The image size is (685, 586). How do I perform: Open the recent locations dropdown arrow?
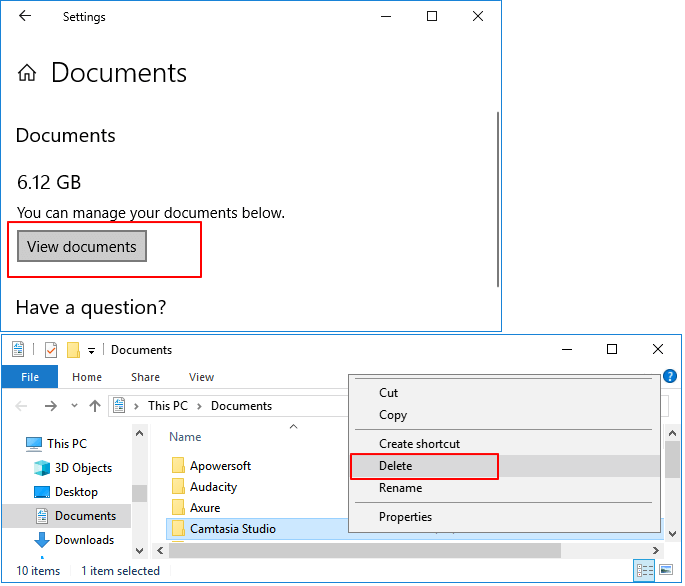(73, 406)
